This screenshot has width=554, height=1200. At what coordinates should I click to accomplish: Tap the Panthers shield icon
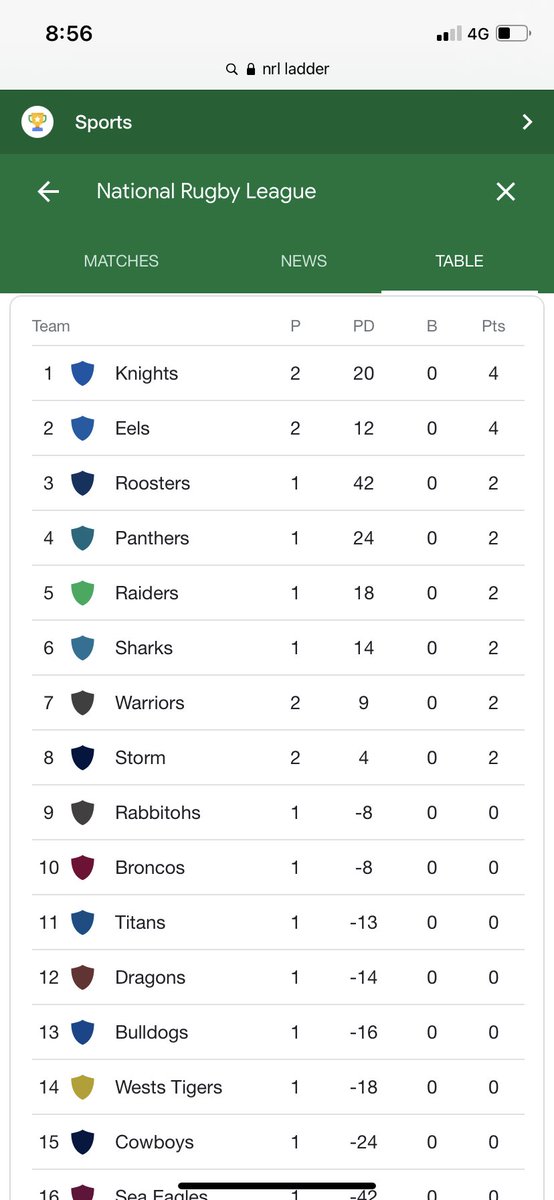[83, 538]
